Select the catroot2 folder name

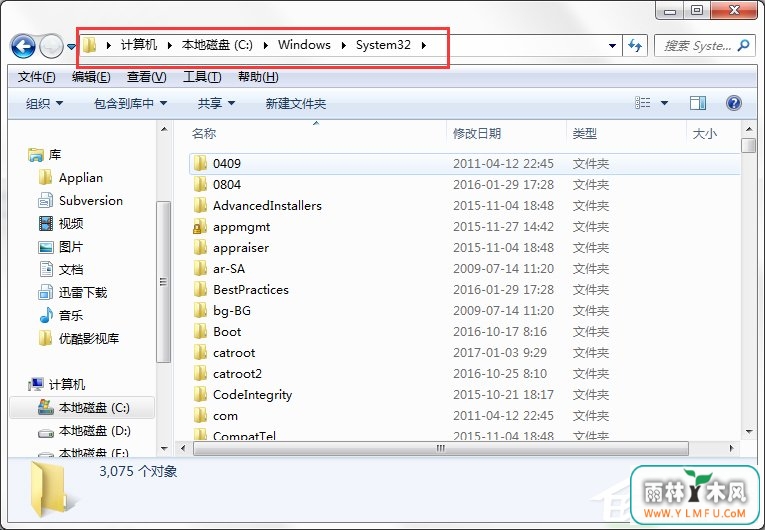click(237, 373)
